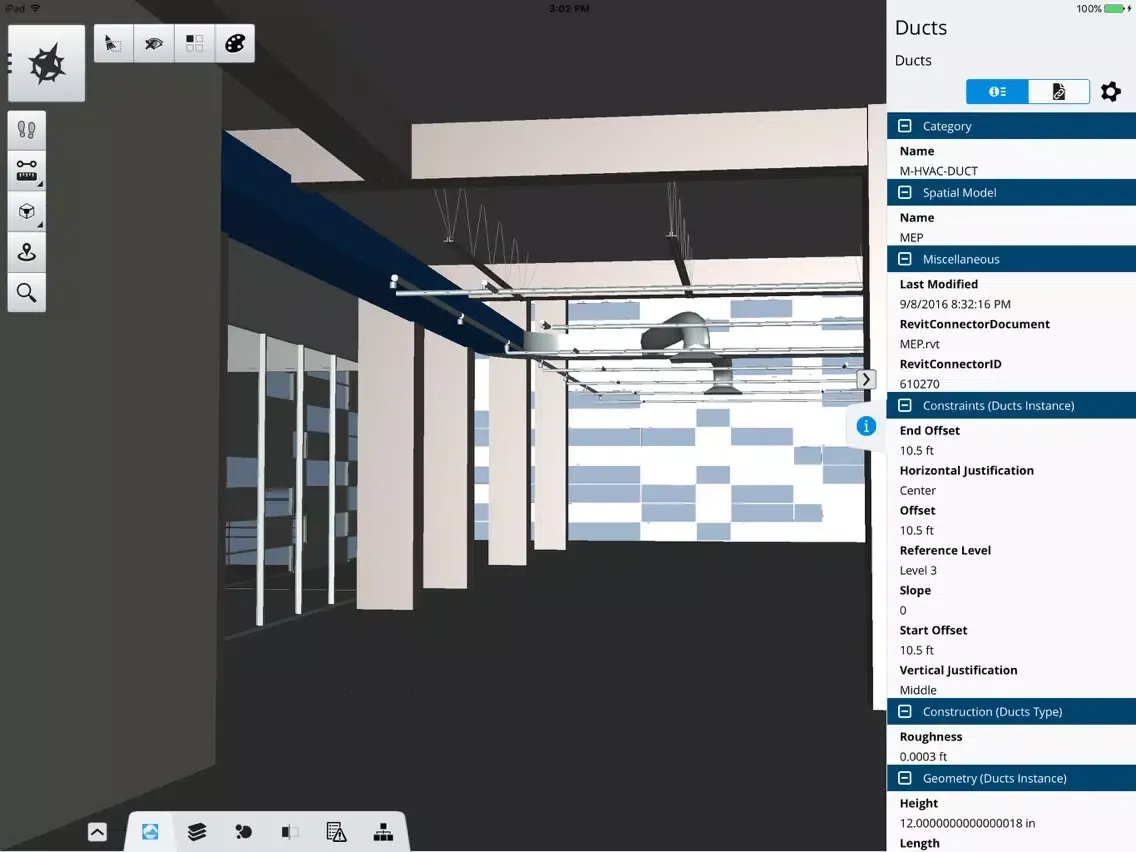Open the magnifier search tool
The image size is (1136, 852).
[27, 293]
